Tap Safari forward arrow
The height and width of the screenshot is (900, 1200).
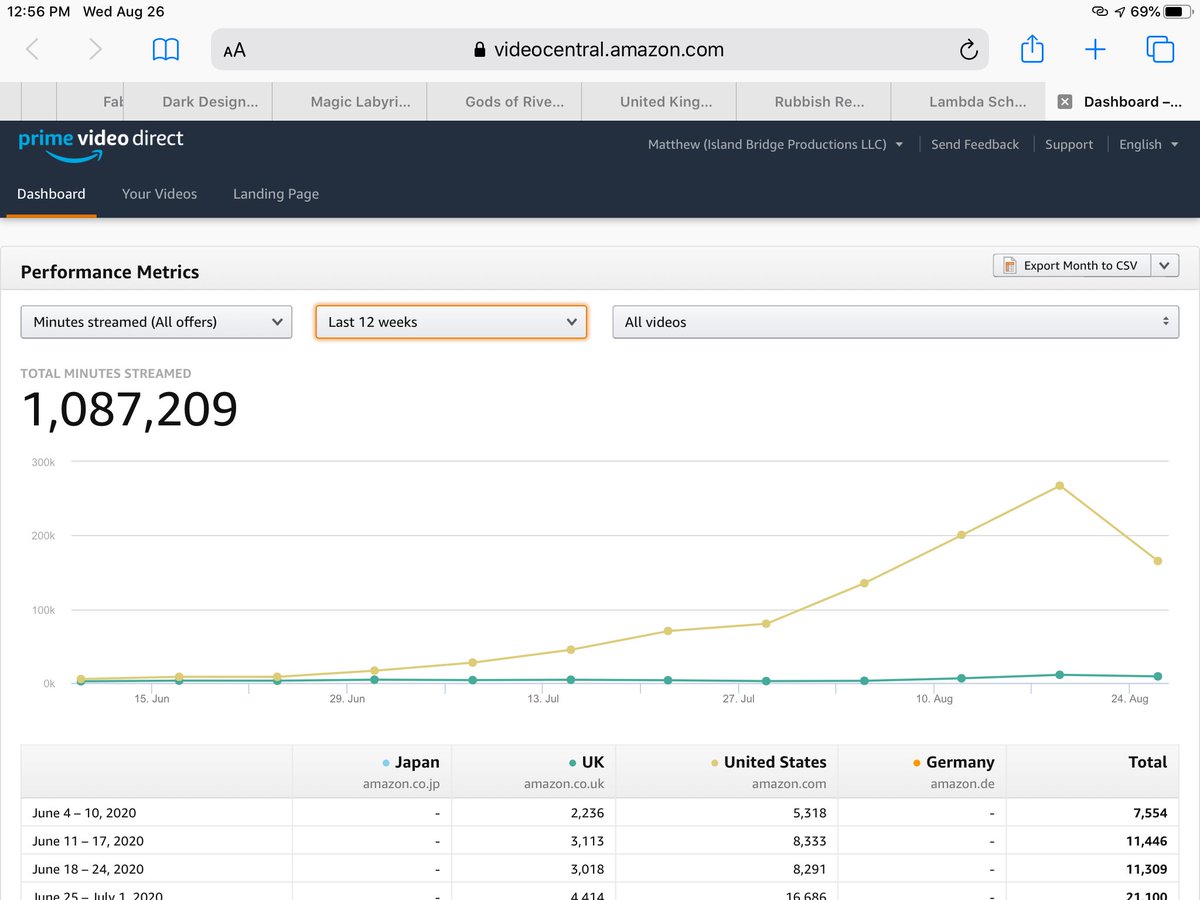[95, 50]
